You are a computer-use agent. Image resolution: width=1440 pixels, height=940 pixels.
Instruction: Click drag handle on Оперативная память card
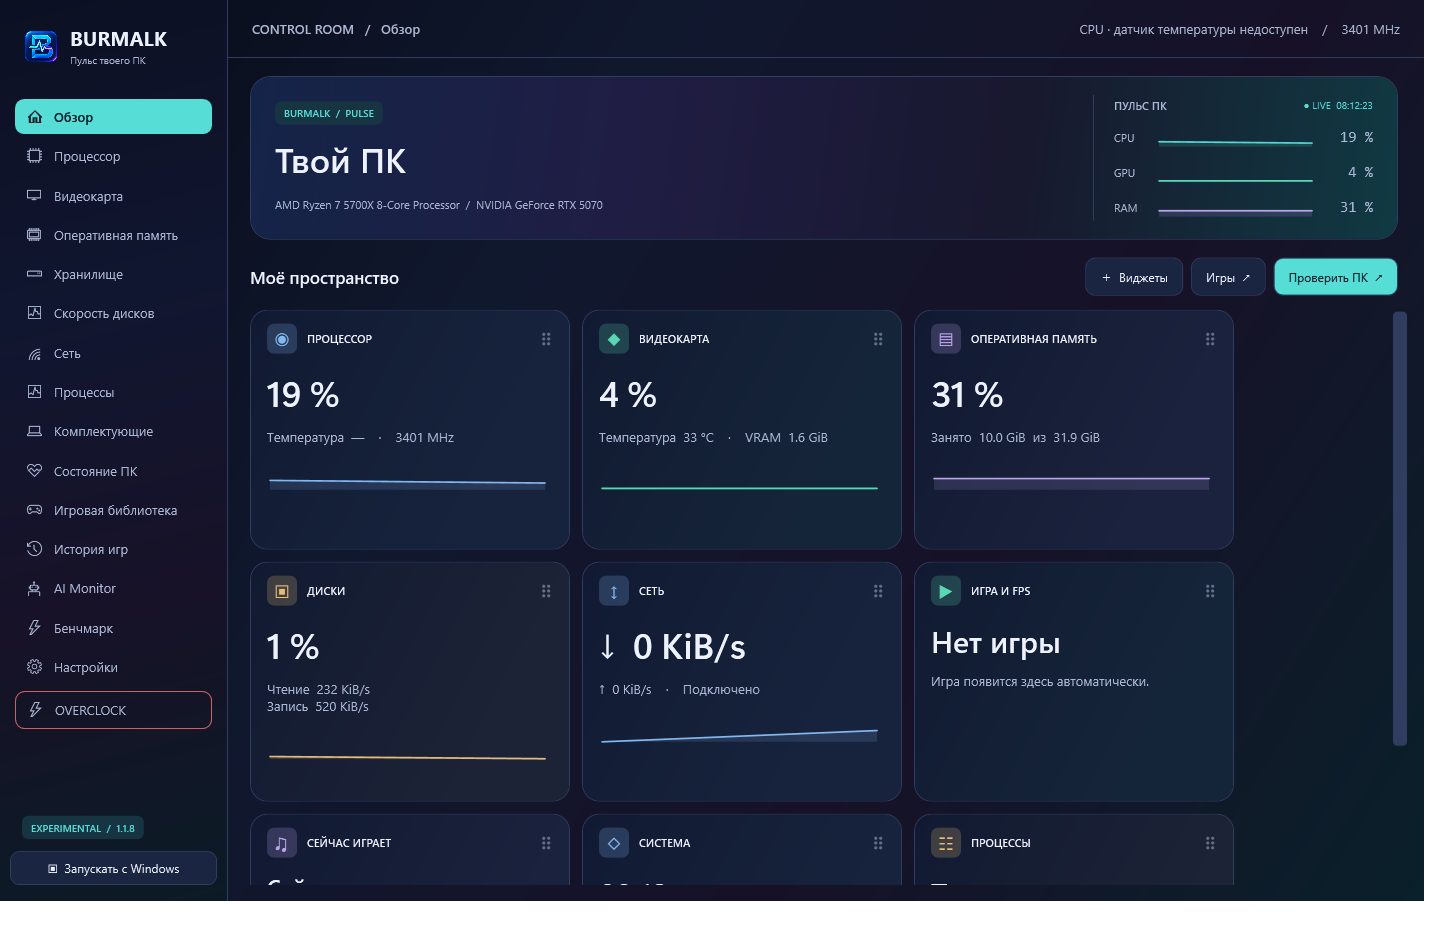(x=1210, y=339)
